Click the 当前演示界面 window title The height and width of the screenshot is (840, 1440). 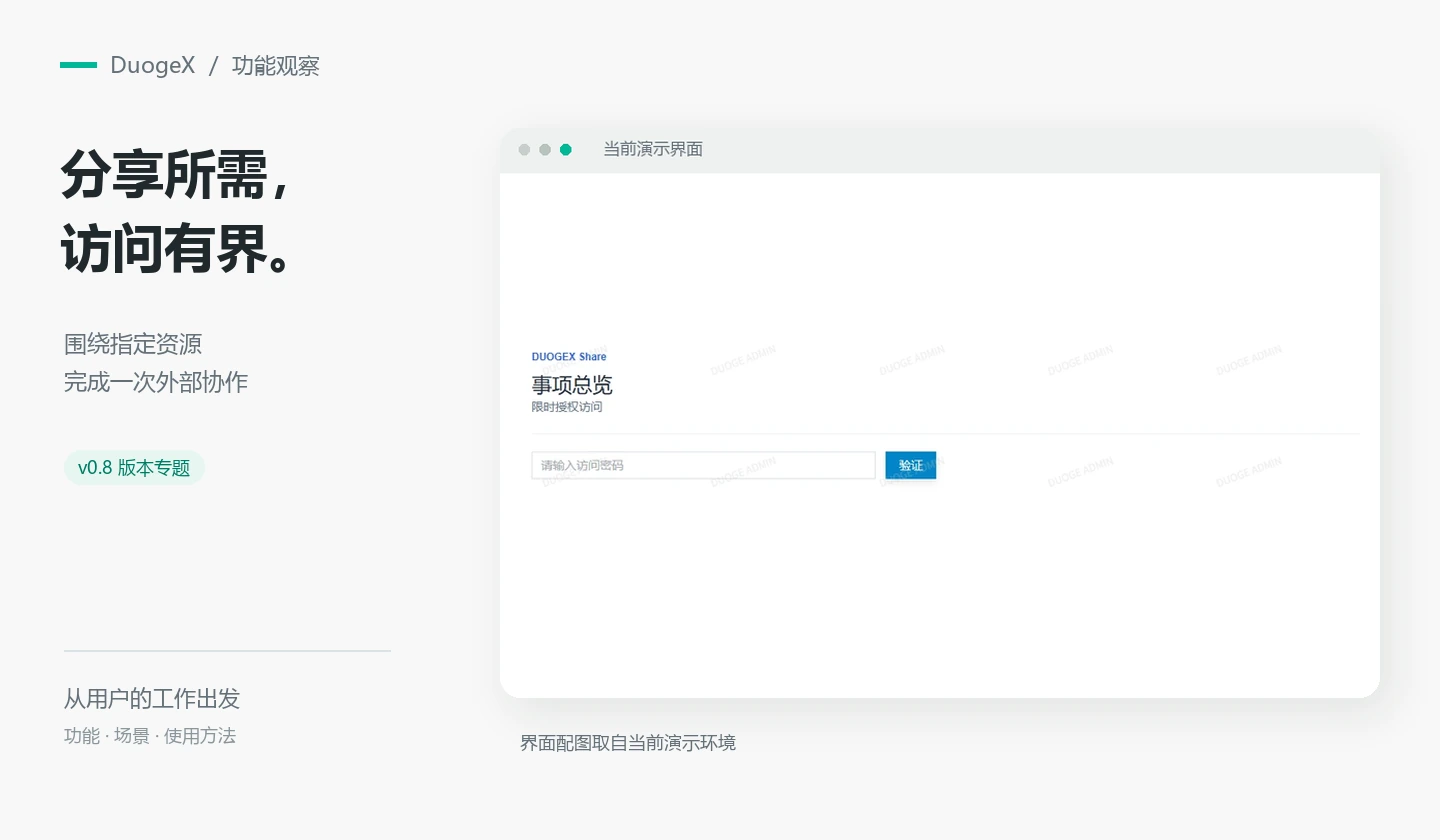pyautogui.click(x=653, y=149)
